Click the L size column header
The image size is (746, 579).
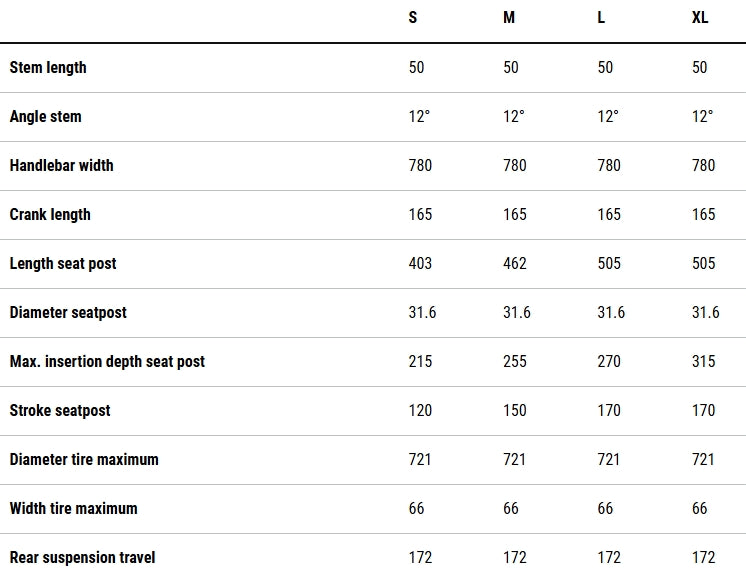(601, 18)
